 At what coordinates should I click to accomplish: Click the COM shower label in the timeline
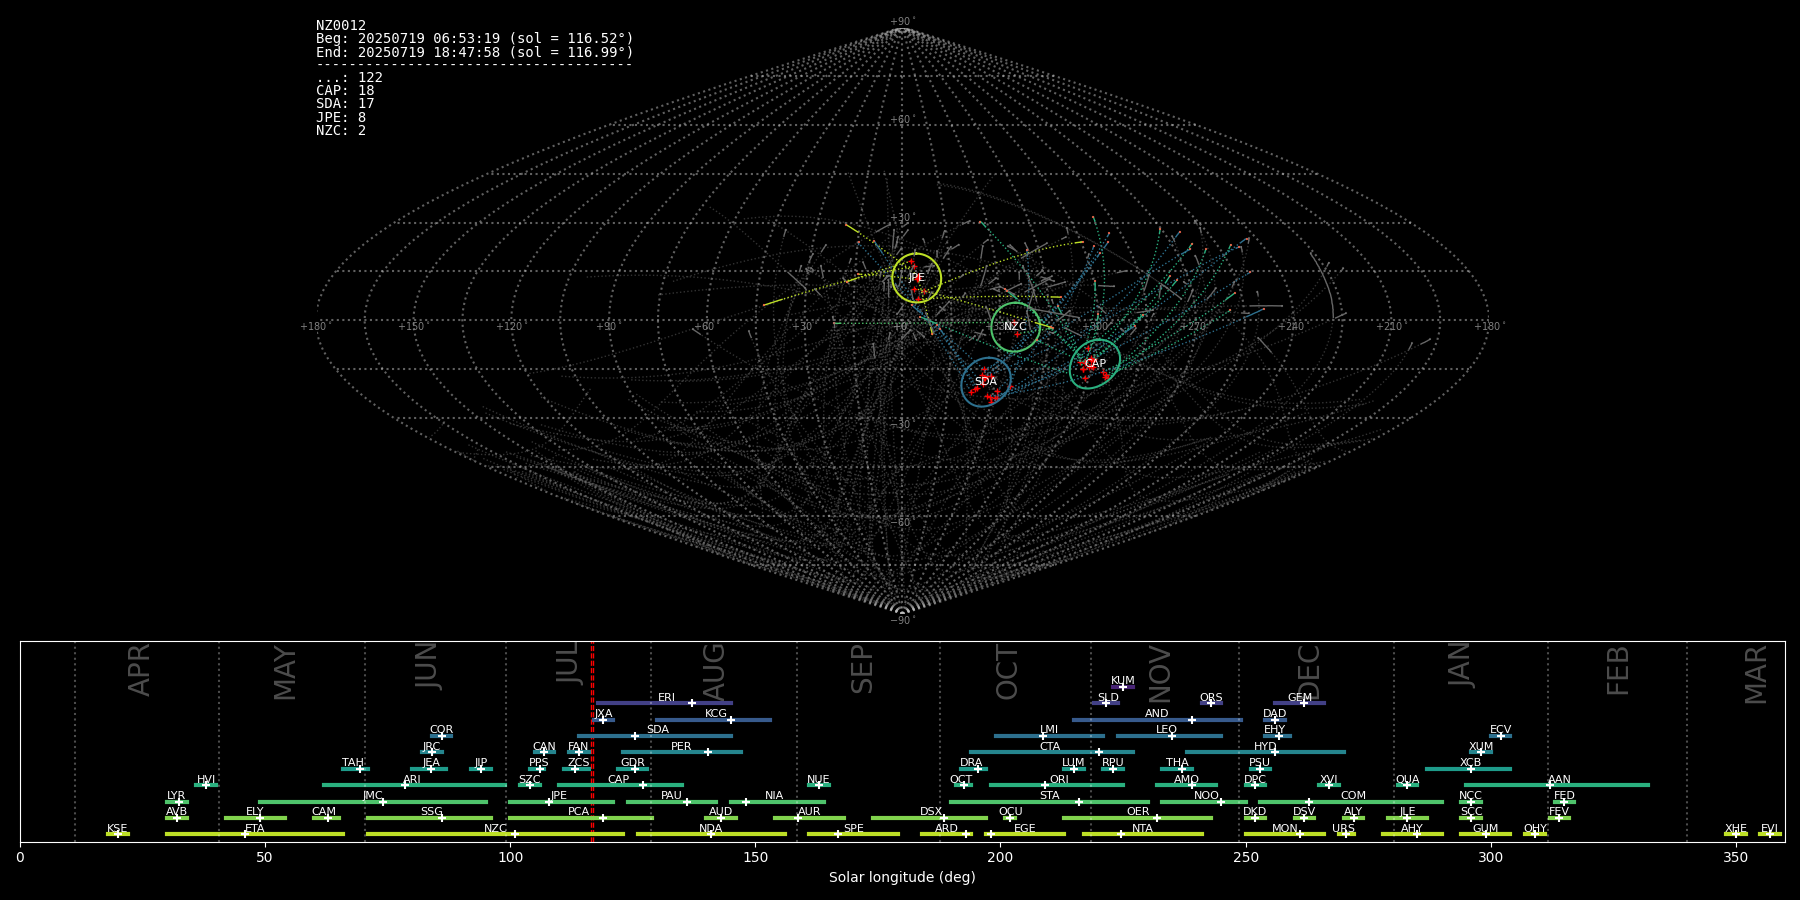pos(1353,796)
